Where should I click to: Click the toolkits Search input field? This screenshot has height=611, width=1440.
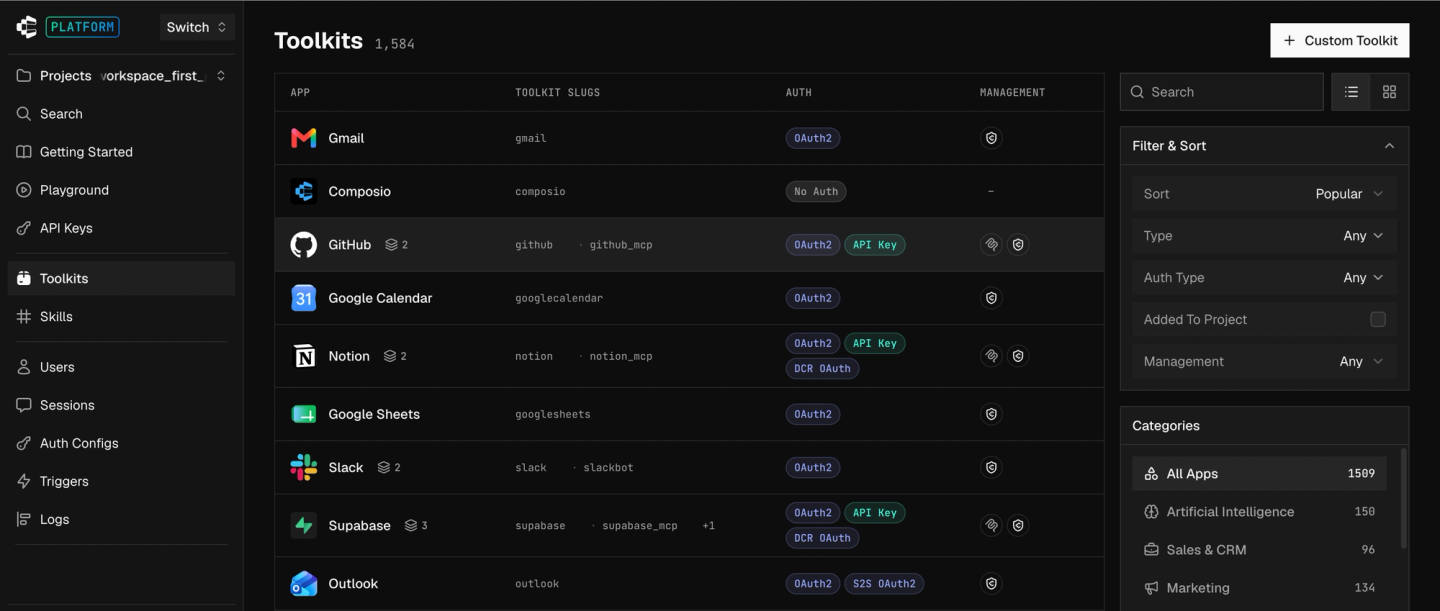(x=1221, y=92)
